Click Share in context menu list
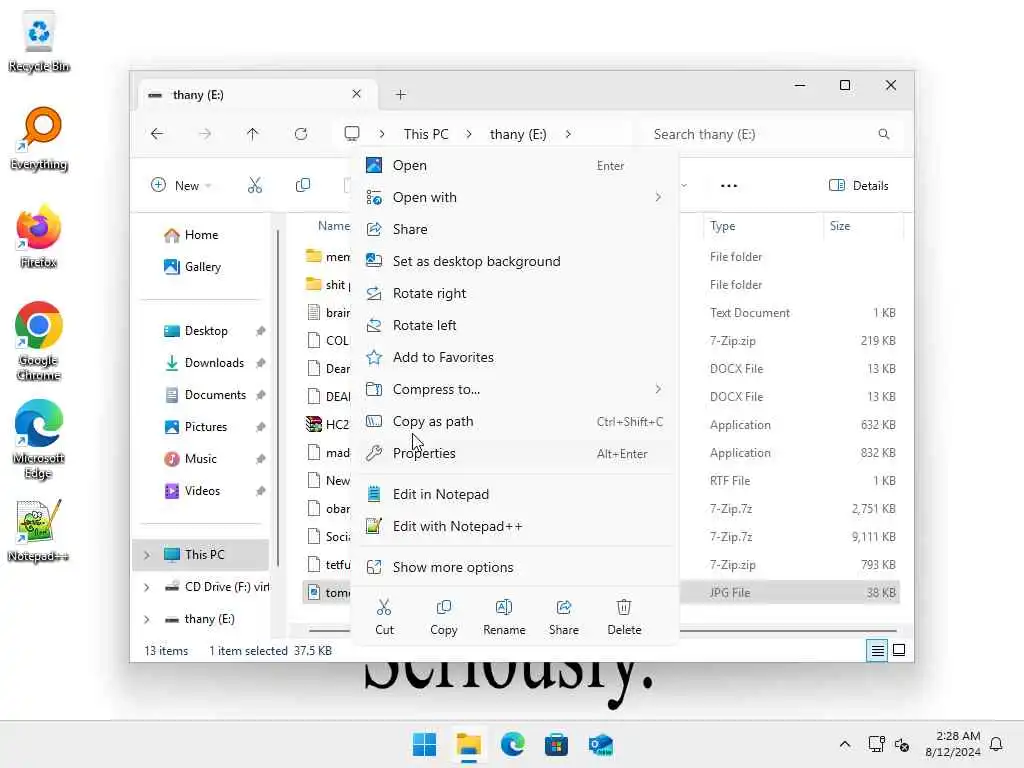This screenshot has height=768, width=1024. pos(515,229)
